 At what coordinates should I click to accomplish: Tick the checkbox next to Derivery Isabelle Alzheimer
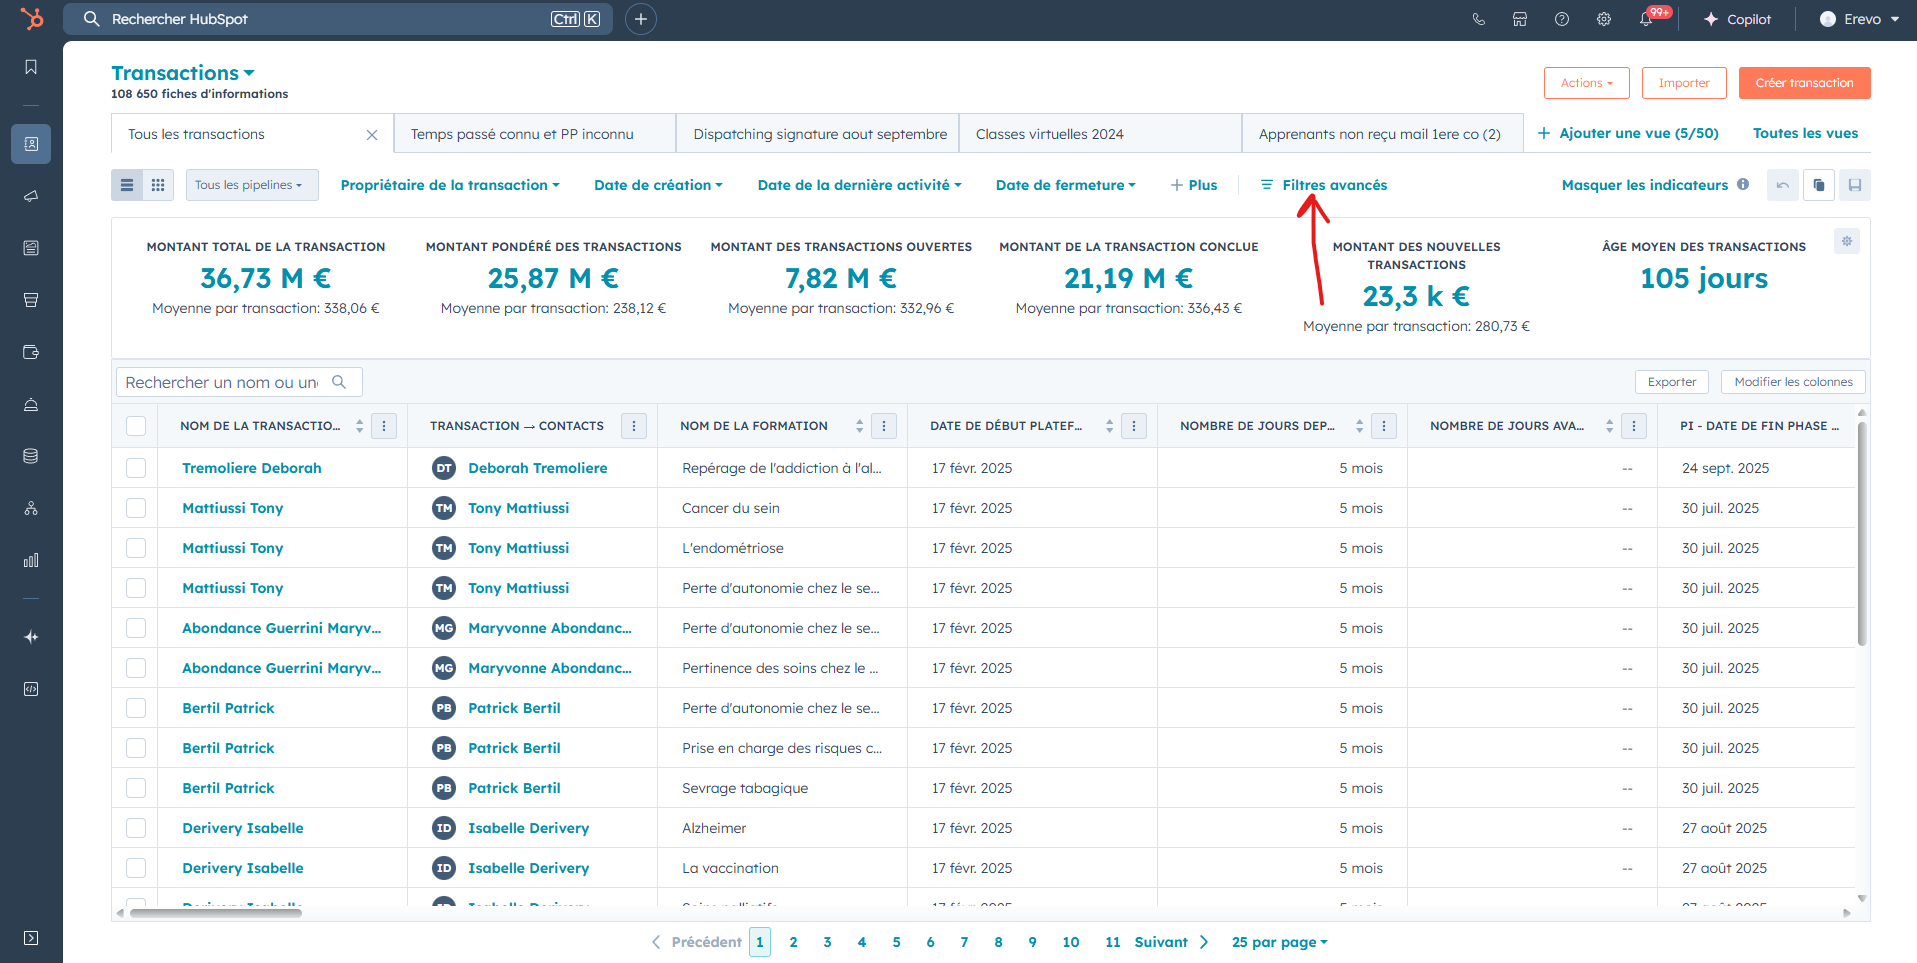click(x=136, y=828)
